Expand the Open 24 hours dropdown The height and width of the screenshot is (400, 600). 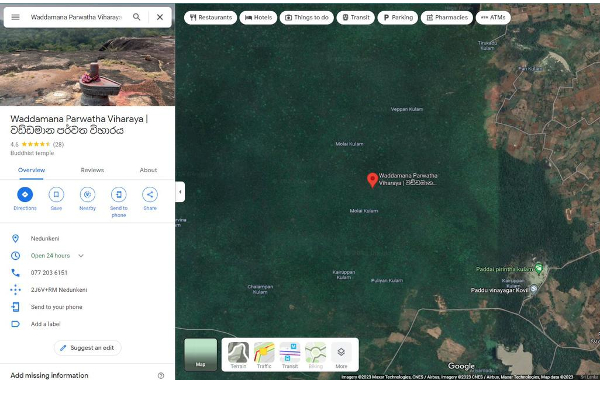81,256
